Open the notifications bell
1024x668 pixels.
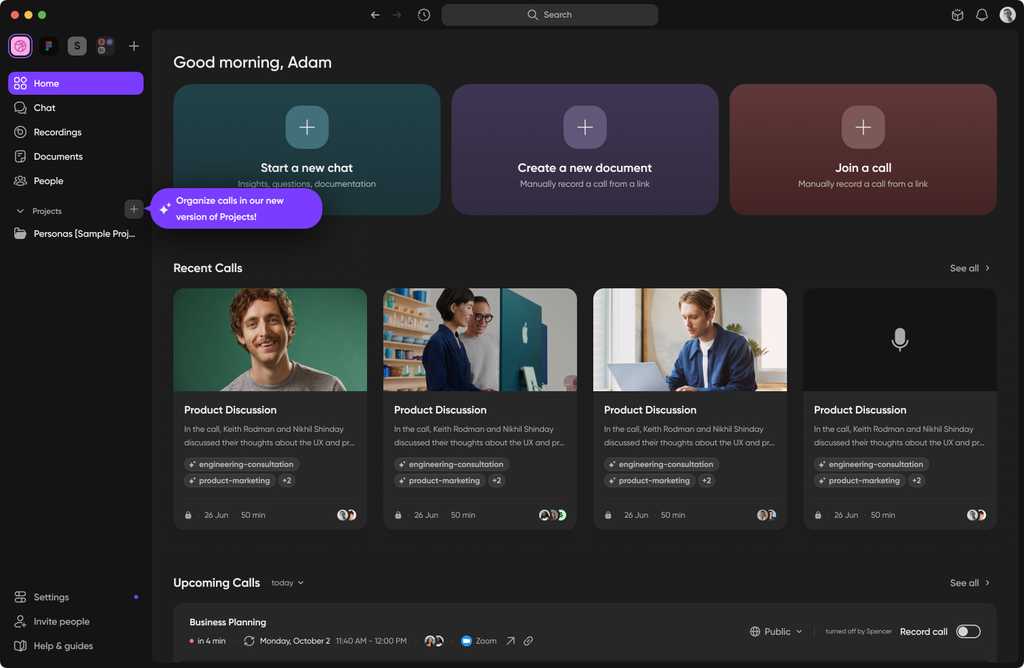(x=982, y=14)
